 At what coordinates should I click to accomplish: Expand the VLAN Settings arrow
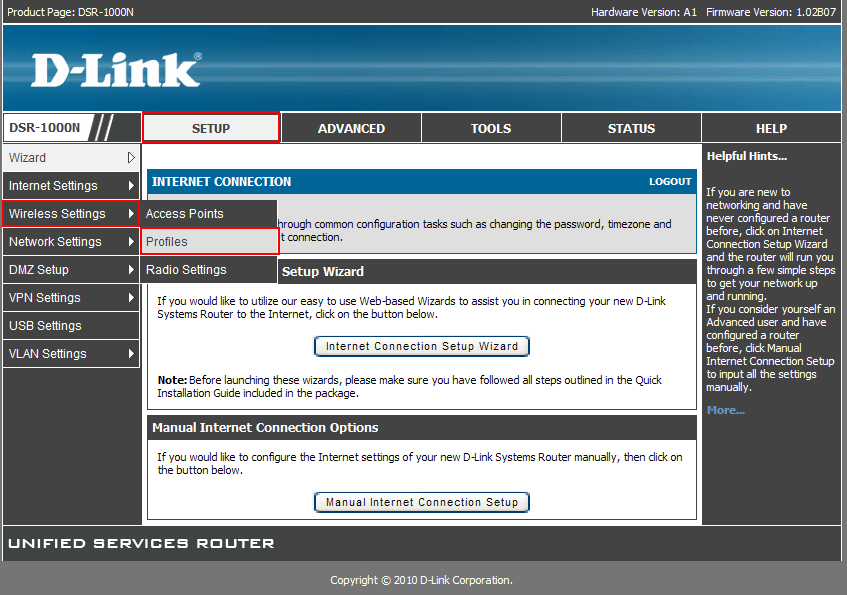click(x=131, y=354)
